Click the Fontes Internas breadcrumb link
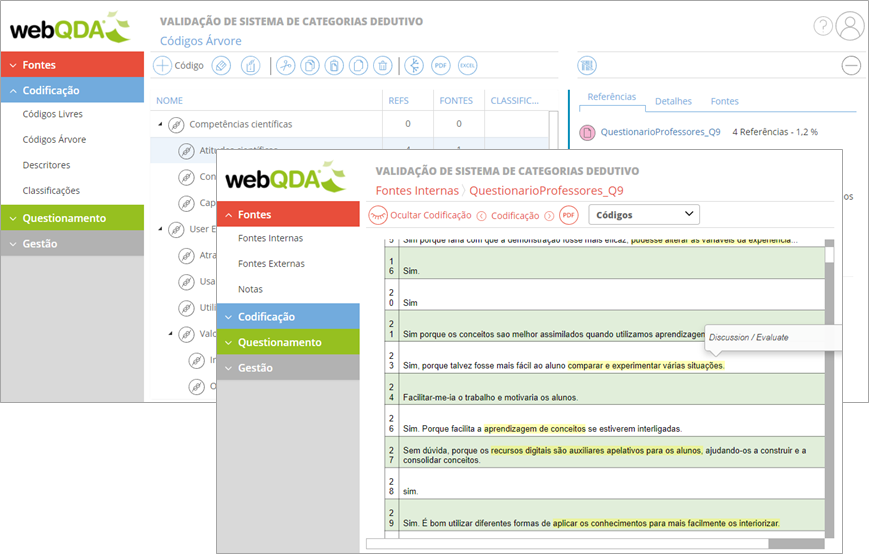 pyautogui.click(x=417, y=191)
